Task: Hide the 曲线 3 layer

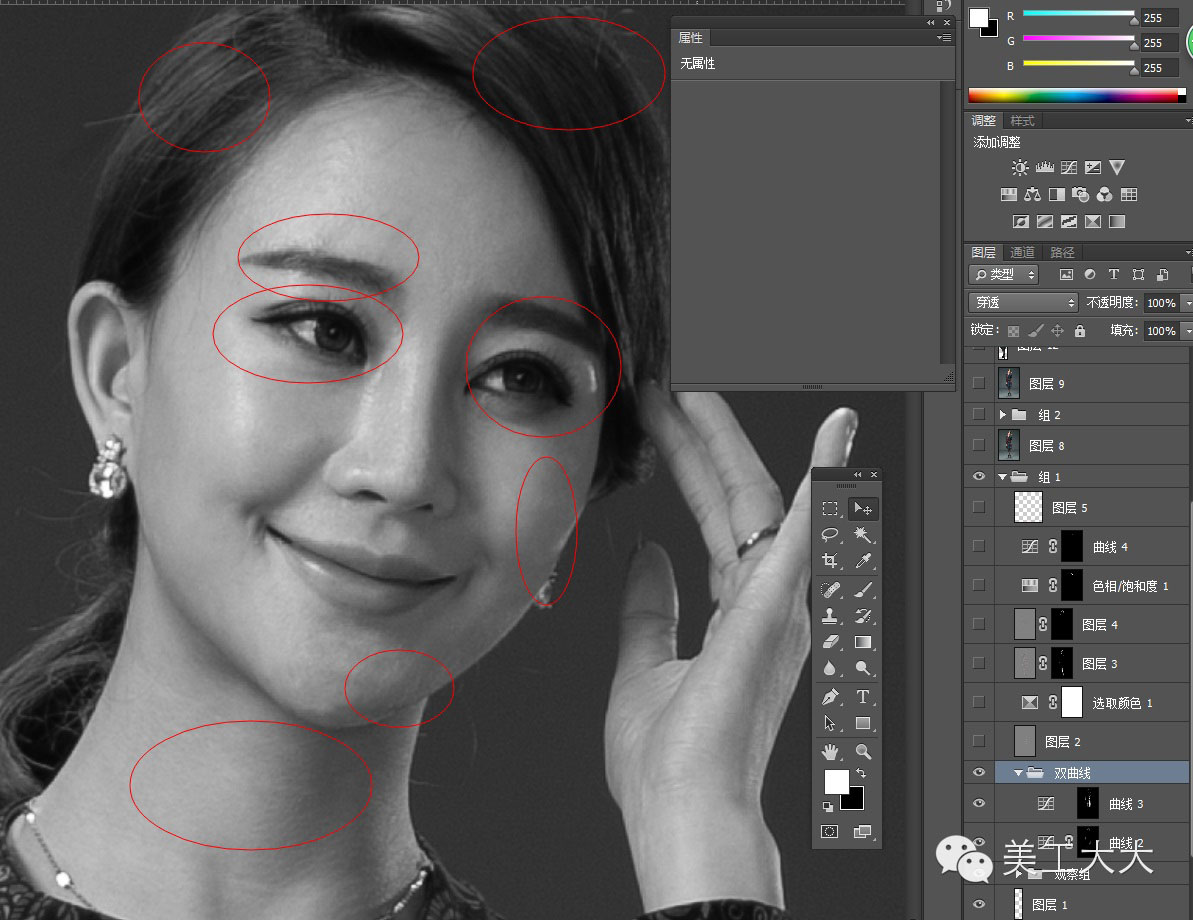Action: (979, 804)
